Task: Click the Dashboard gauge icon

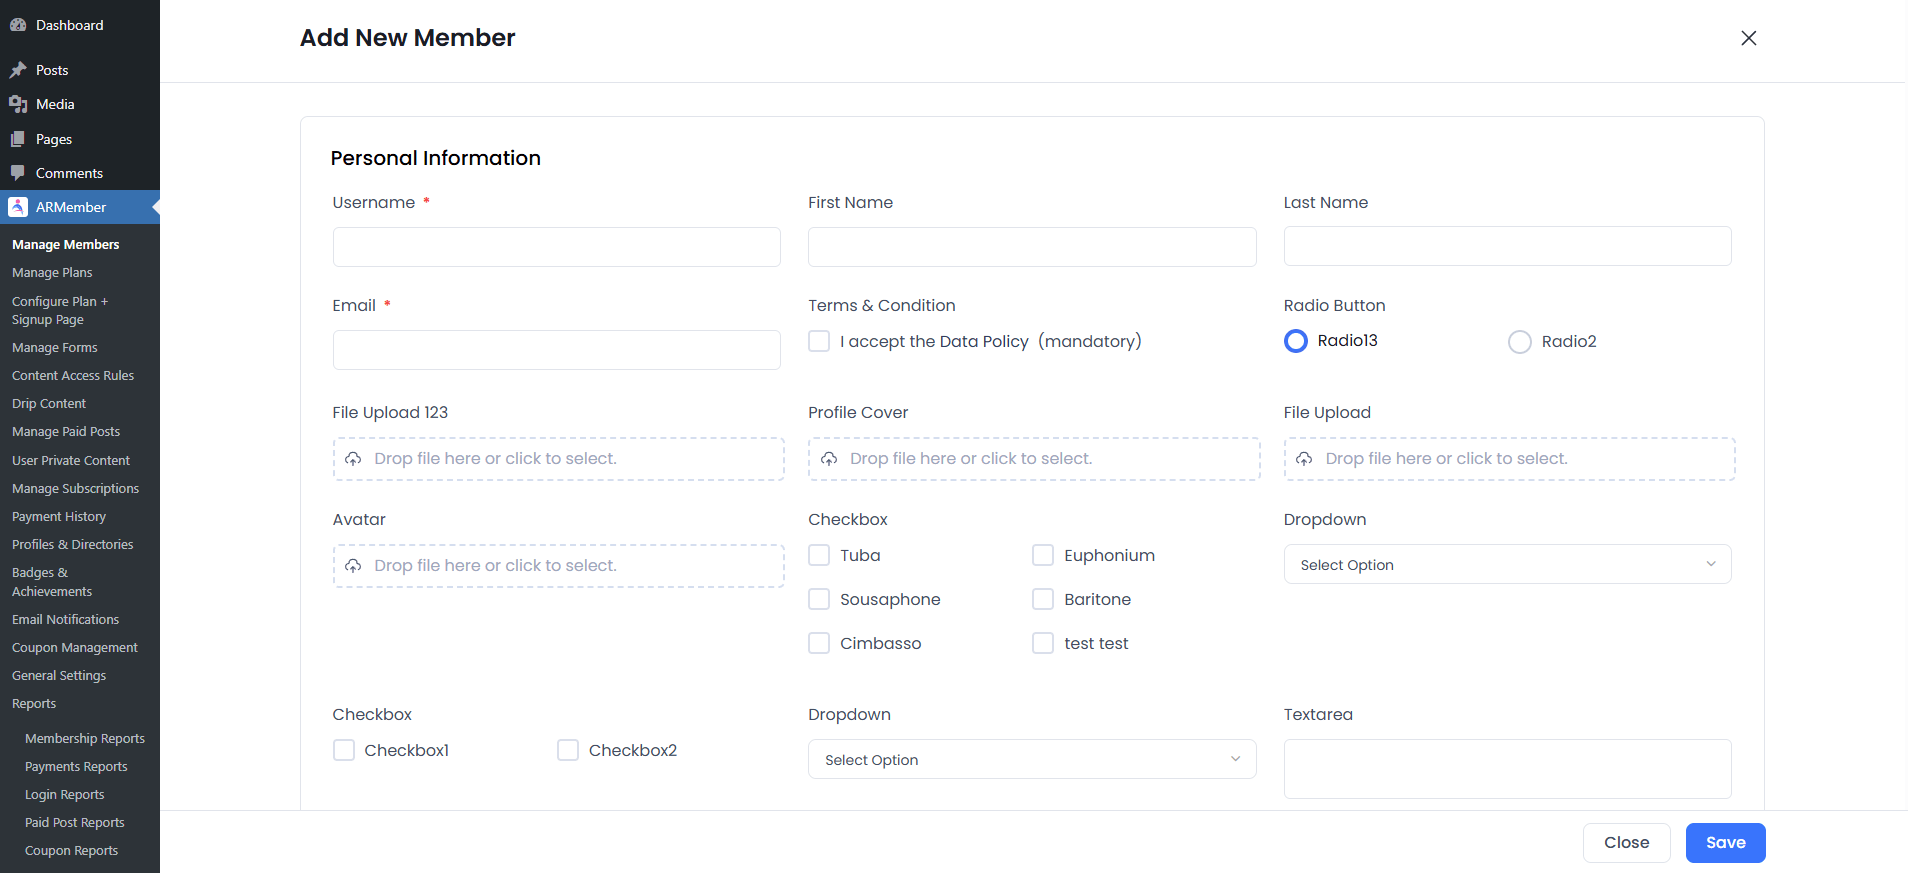Action: click(x=18, y=25)
